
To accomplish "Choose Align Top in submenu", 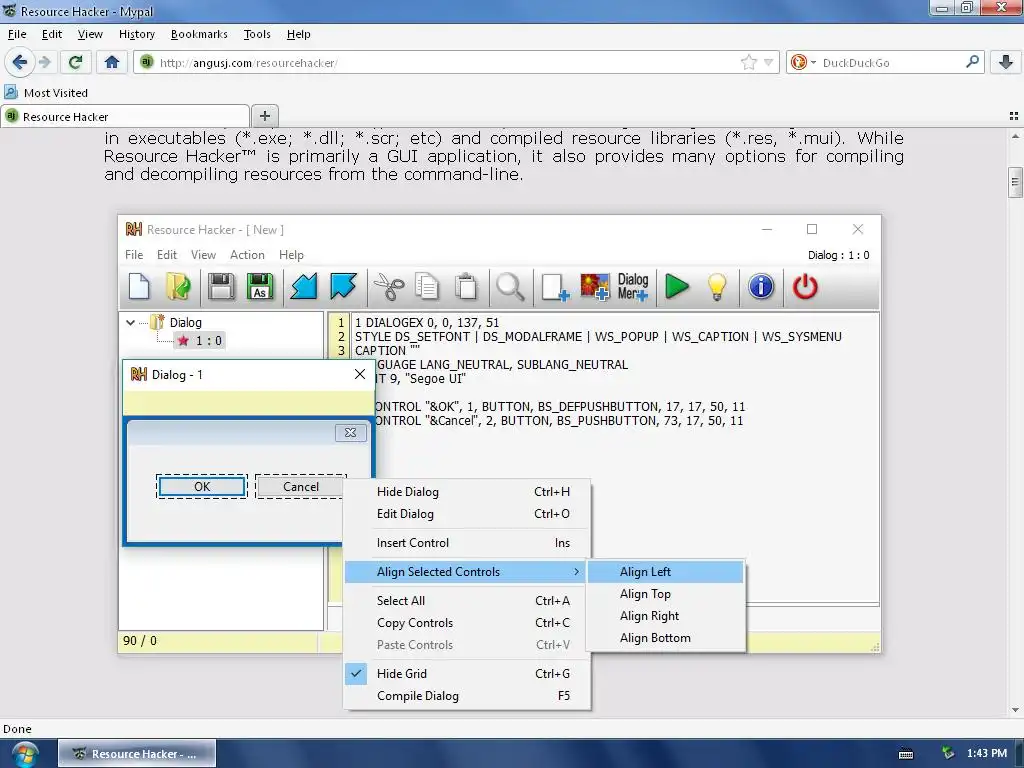I will (x=665, y=594).
